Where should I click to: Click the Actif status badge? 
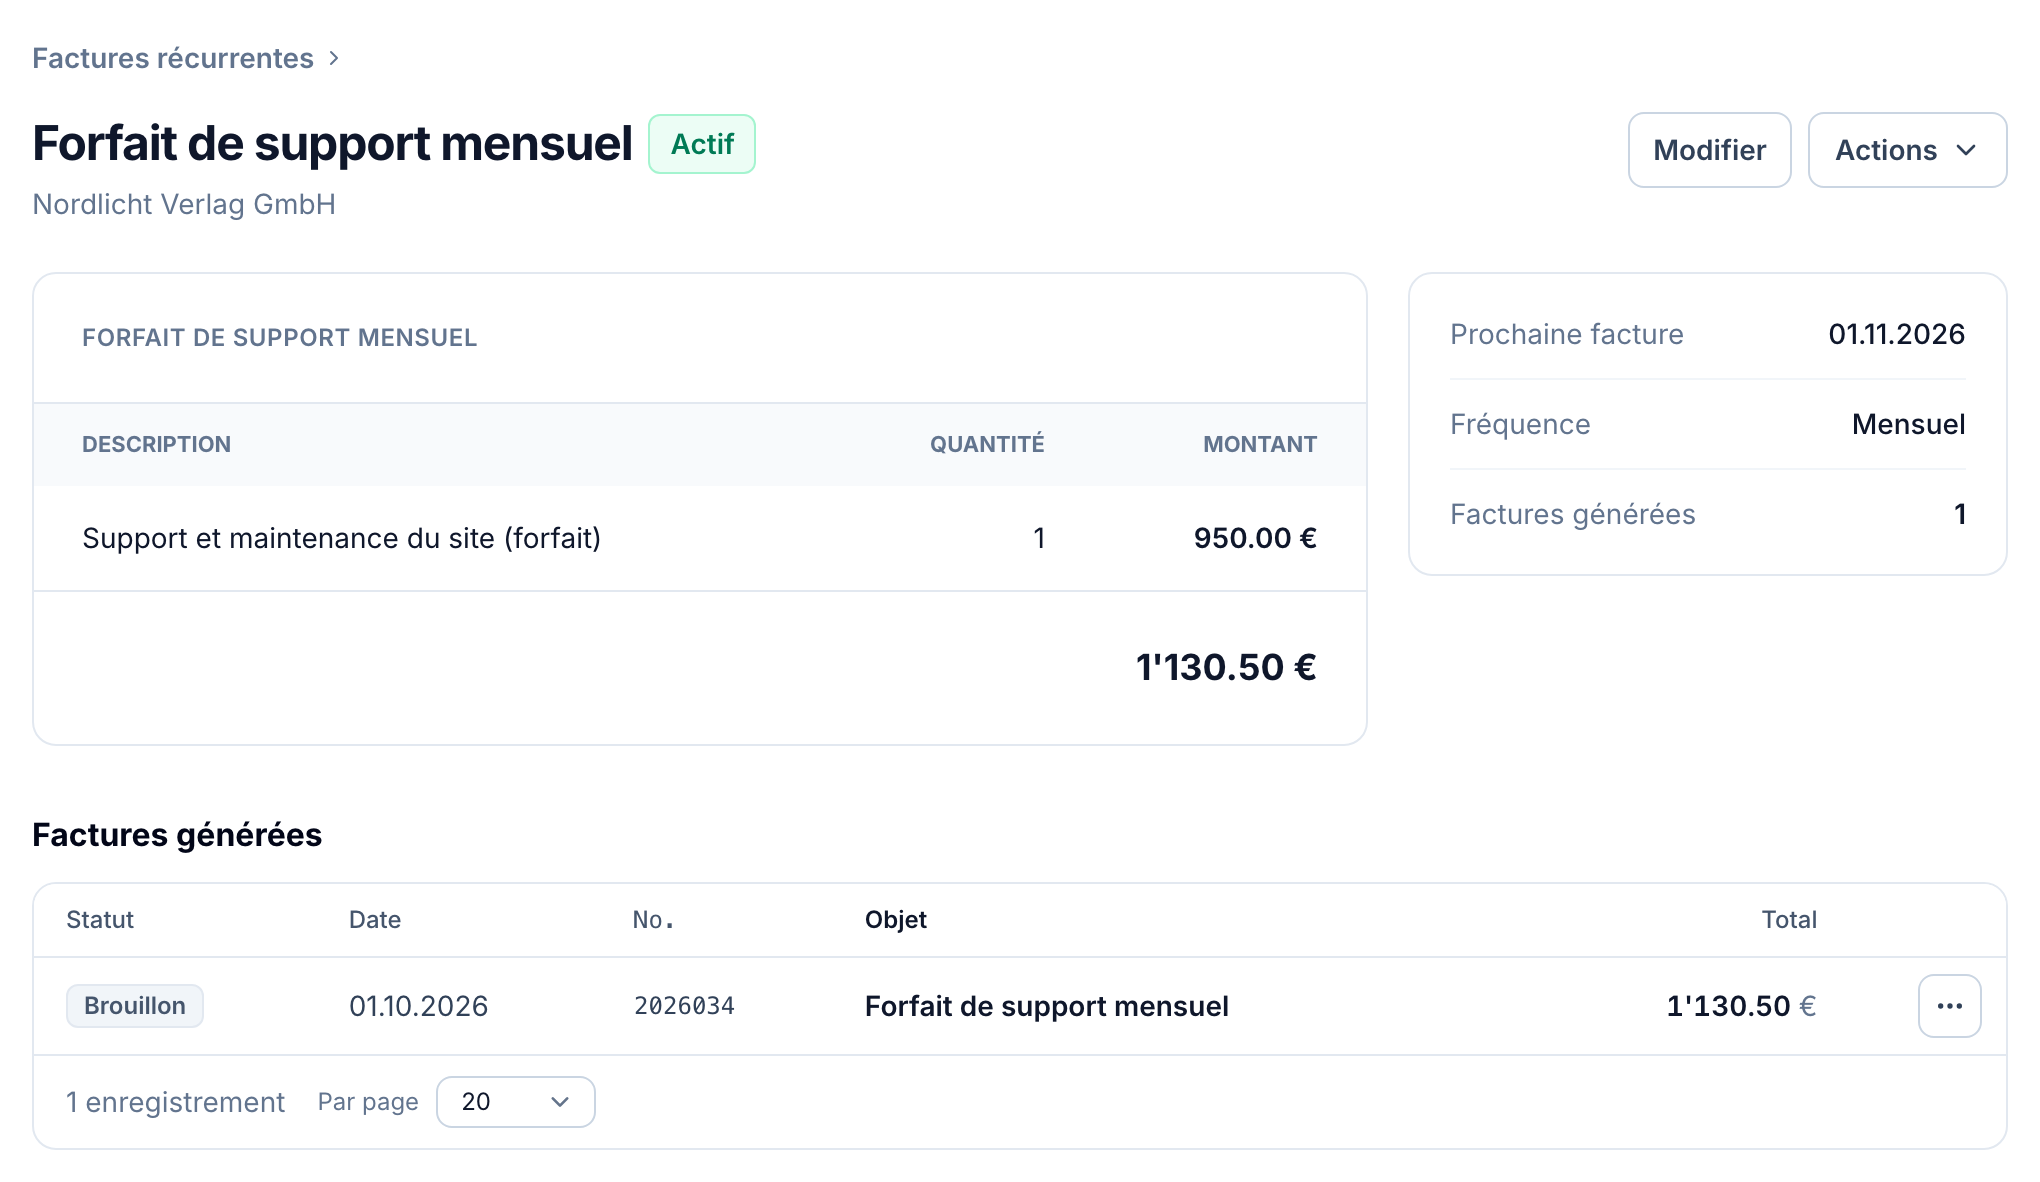point(702,144)
